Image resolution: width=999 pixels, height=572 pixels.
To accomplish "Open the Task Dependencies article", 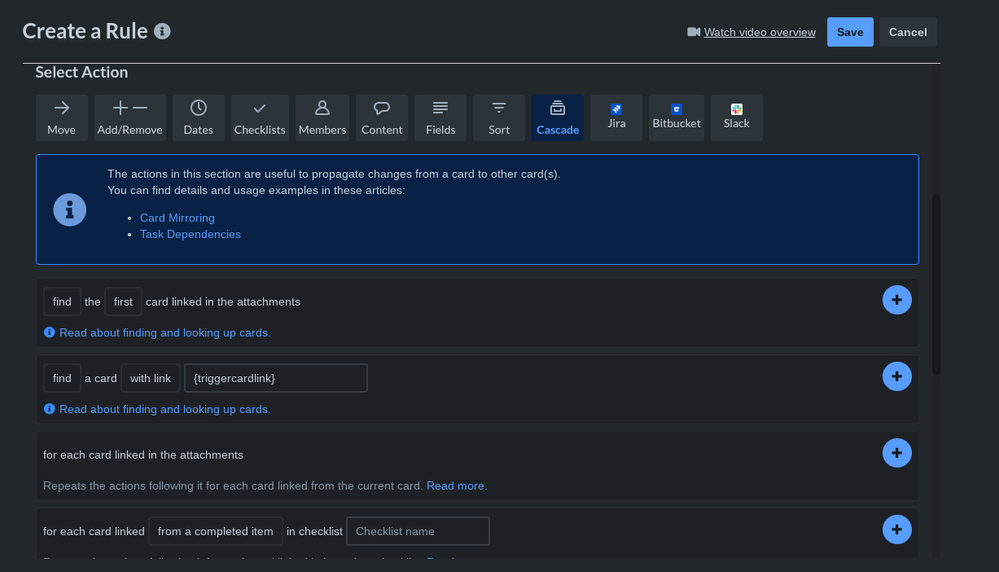I will pos(190,234).
